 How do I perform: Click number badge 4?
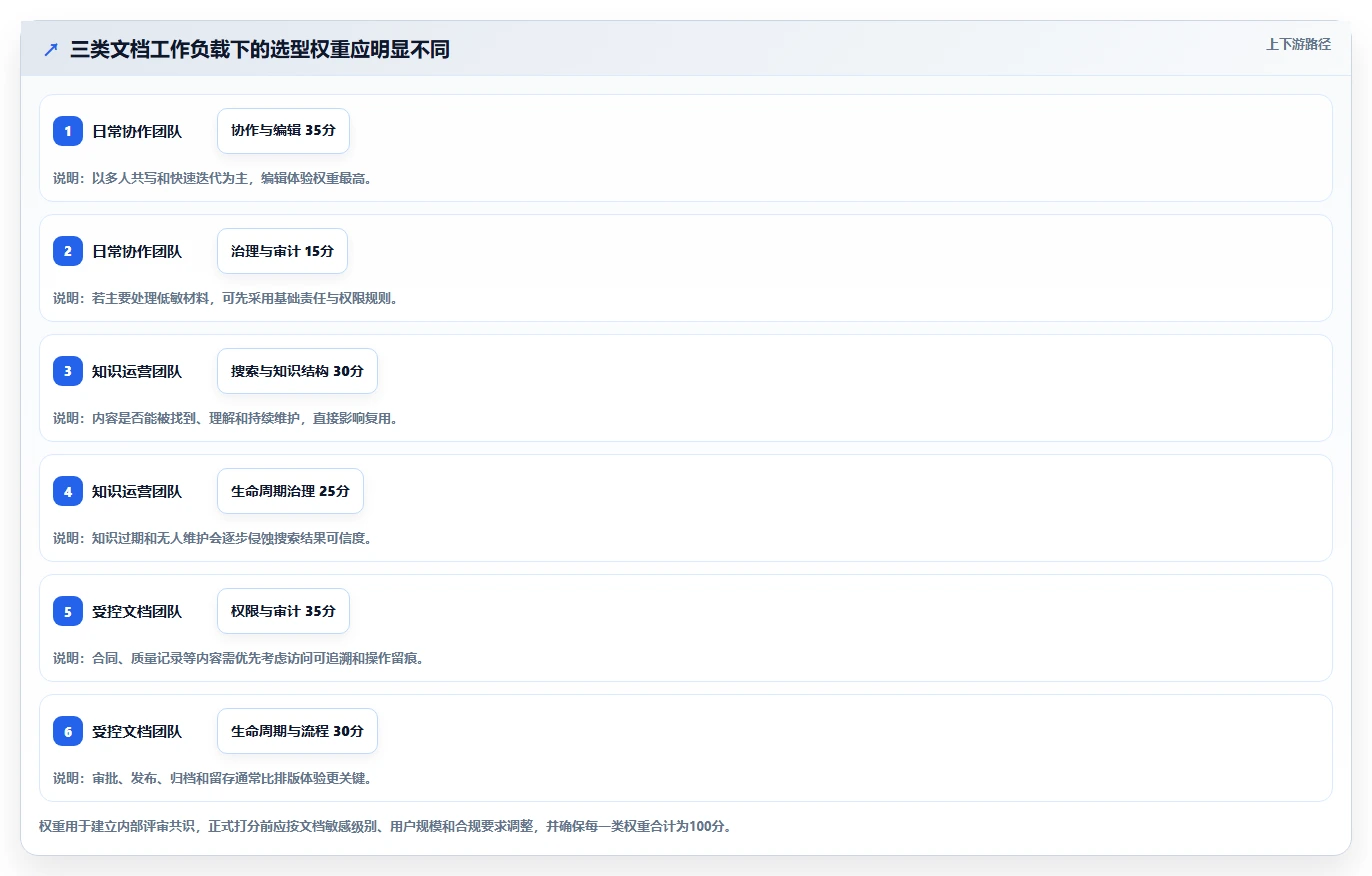tap(68, 491)
